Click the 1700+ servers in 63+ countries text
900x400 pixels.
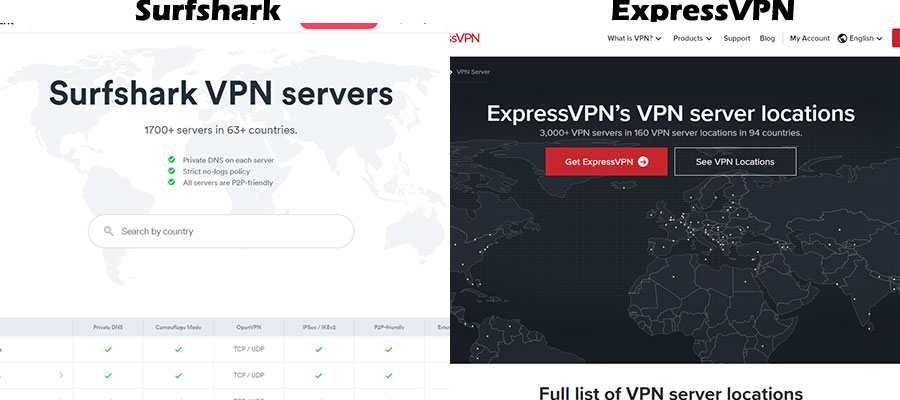click(x=221, y=130)
